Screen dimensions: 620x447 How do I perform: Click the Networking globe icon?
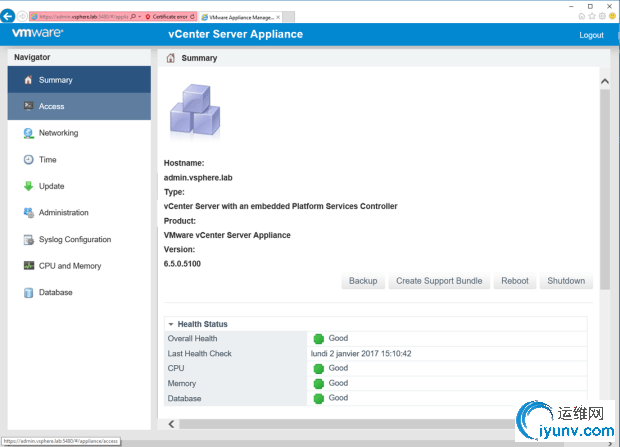[28, 133]
